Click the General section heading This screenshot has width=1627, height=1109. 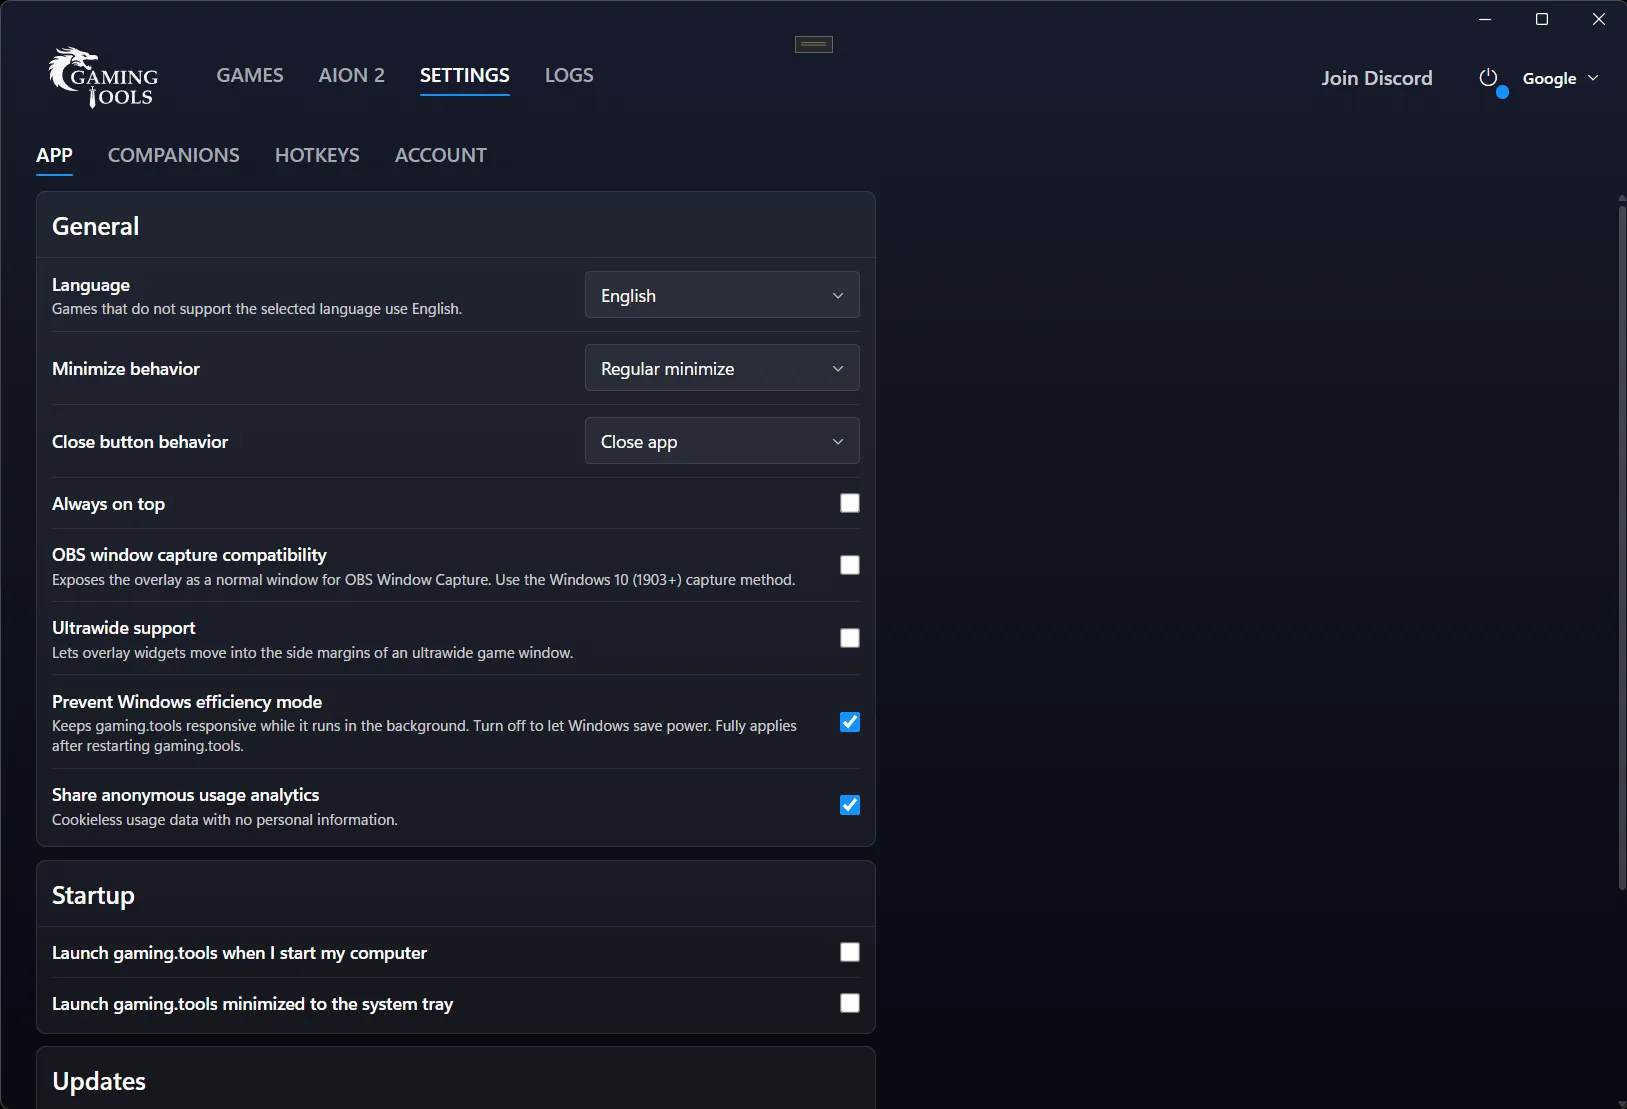[x=96, y=226]
